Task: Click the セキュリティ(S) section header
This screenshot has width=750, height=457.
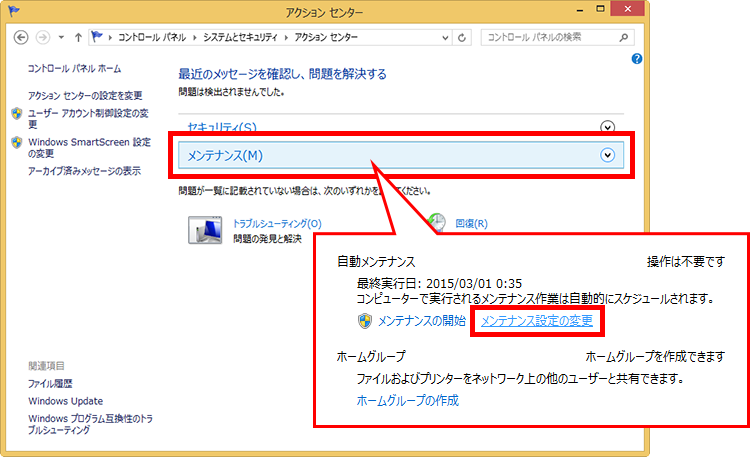Action: 222,127
